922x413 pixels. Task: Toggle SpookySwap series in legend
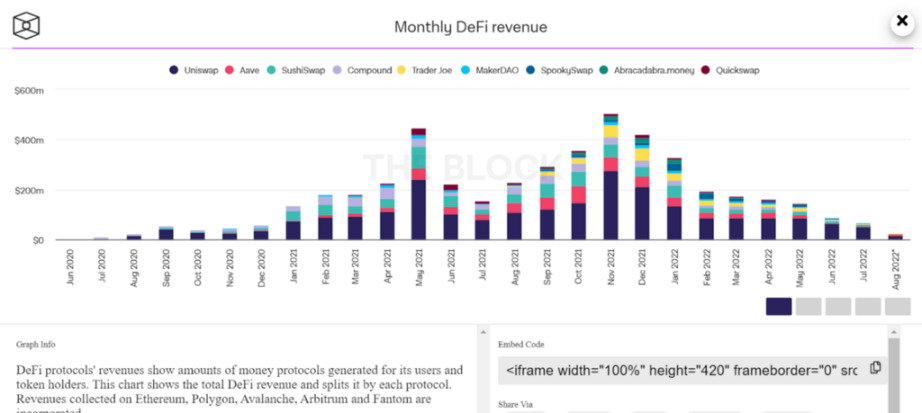[x=560, y=71]
